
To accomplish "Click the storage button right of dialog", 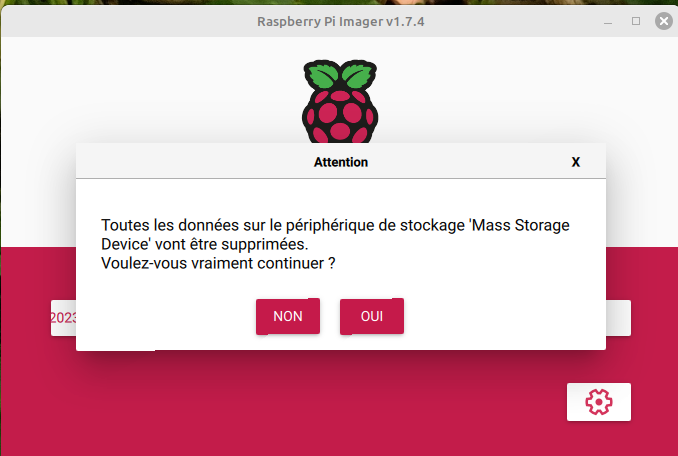I will (618, 318).
